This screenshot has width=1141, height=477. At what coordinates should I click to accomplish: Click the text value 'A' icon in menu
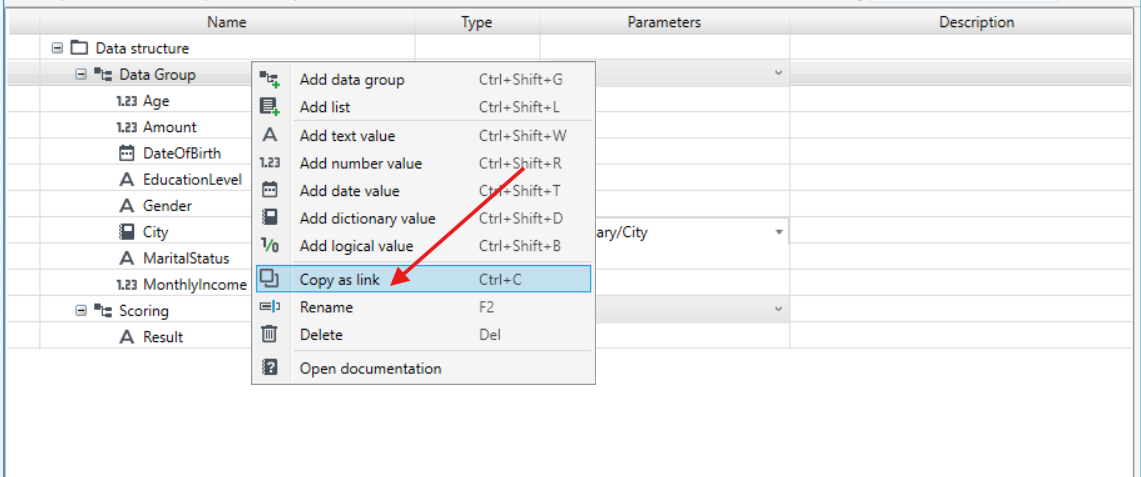pos(269,135)
